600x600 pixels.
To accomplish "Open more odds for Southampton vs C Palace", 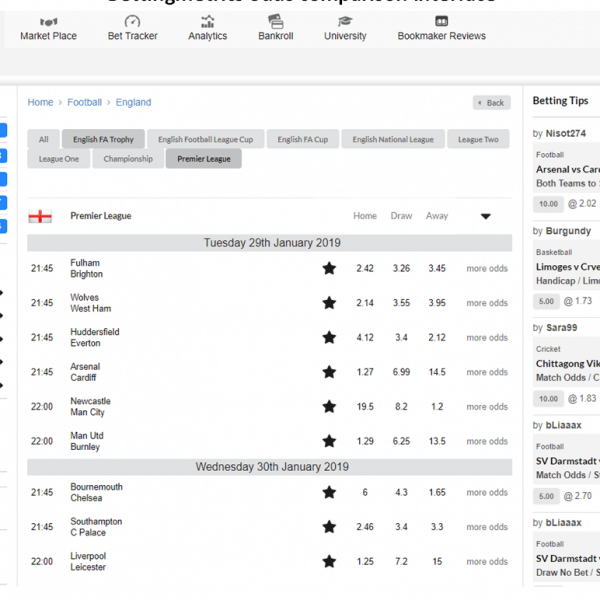I will click(487, 527).
